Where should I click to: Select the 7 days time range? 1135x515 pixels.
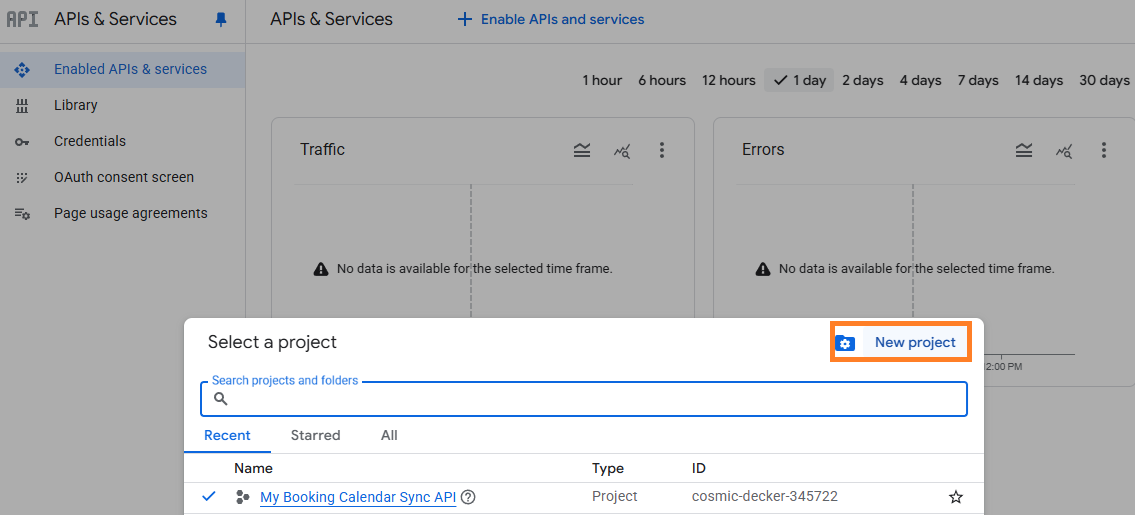click(977, 80)
